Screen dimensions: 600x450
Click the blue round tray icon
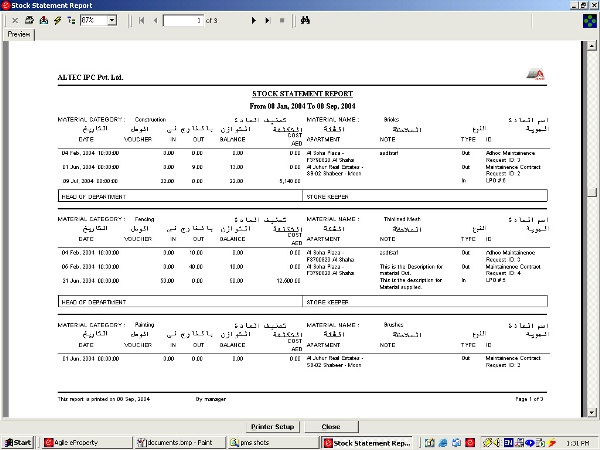530,443
